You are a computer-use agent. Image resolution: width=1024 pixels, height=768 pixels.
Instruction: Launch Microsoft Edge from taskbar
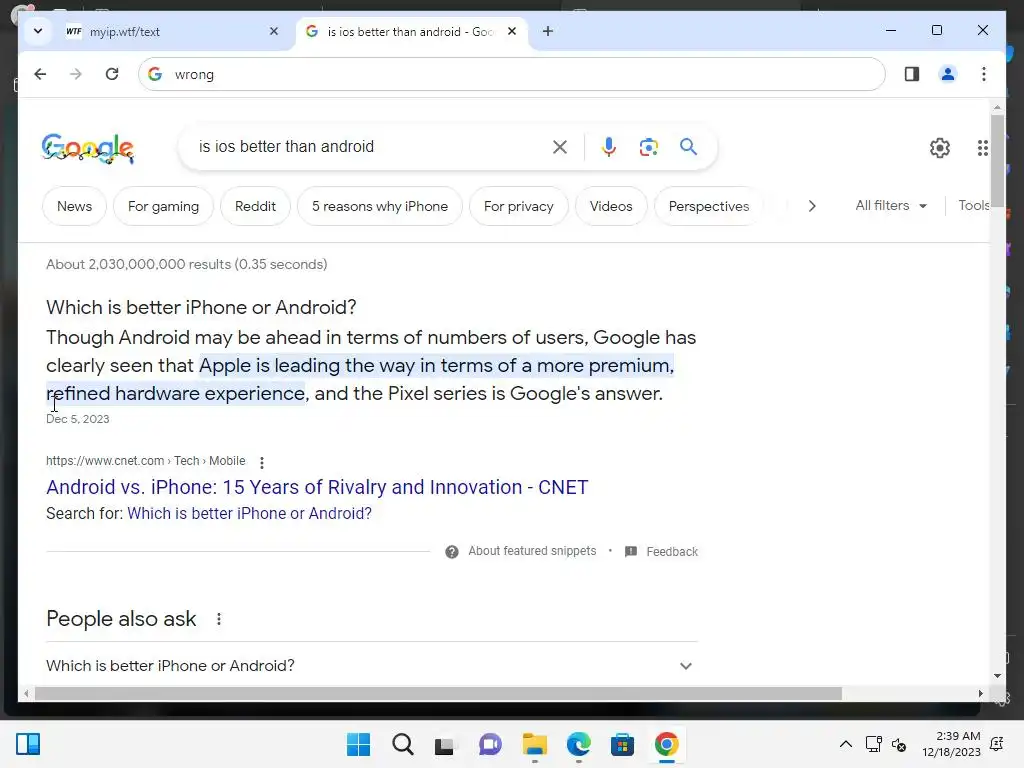point(579,744)
